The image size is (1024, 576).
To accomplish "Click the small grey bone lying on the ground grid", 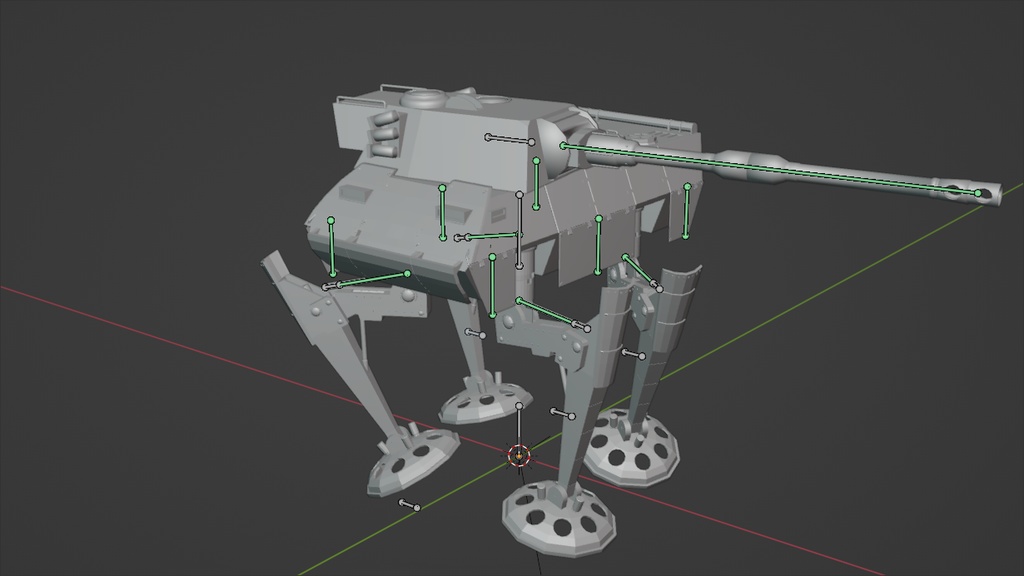I will pos(409,505).
